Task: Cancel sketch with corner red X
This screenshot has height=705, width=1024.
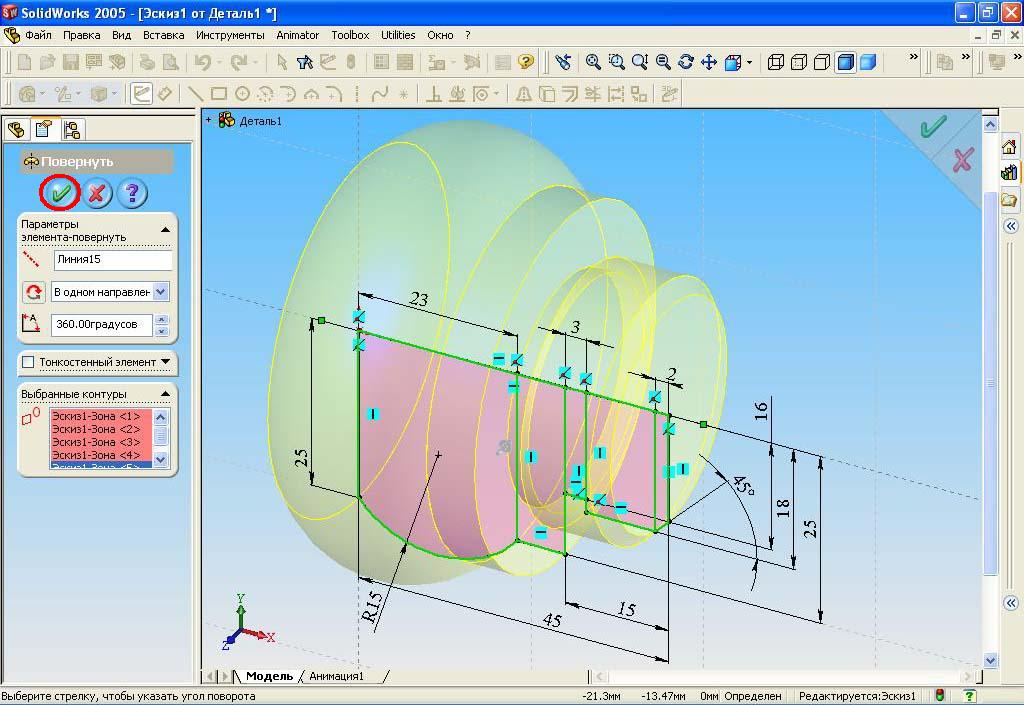Action: (963, 160)
